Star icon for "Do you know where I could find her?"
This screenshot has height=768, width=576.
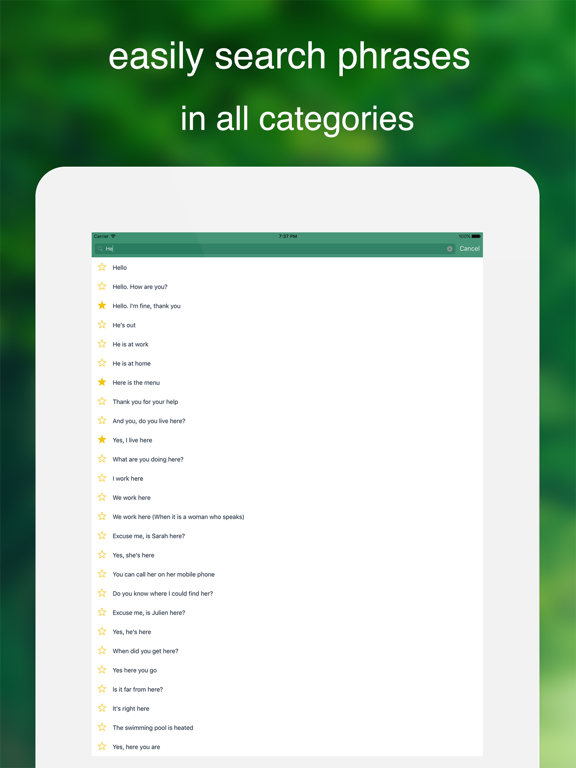(102, 593)
